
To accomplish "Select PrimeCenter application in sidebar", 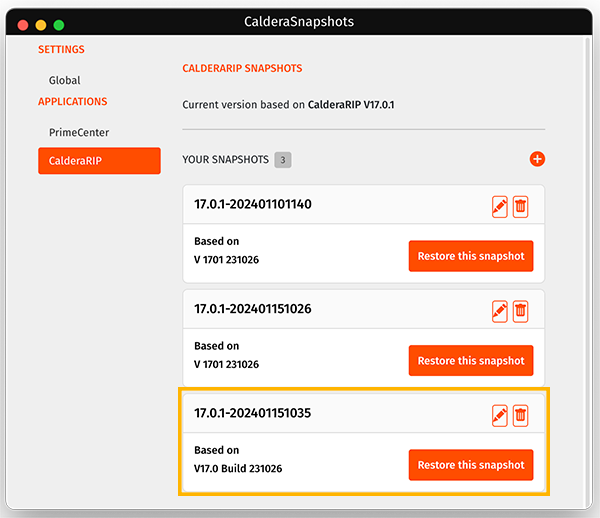I will tap(79, 132).
